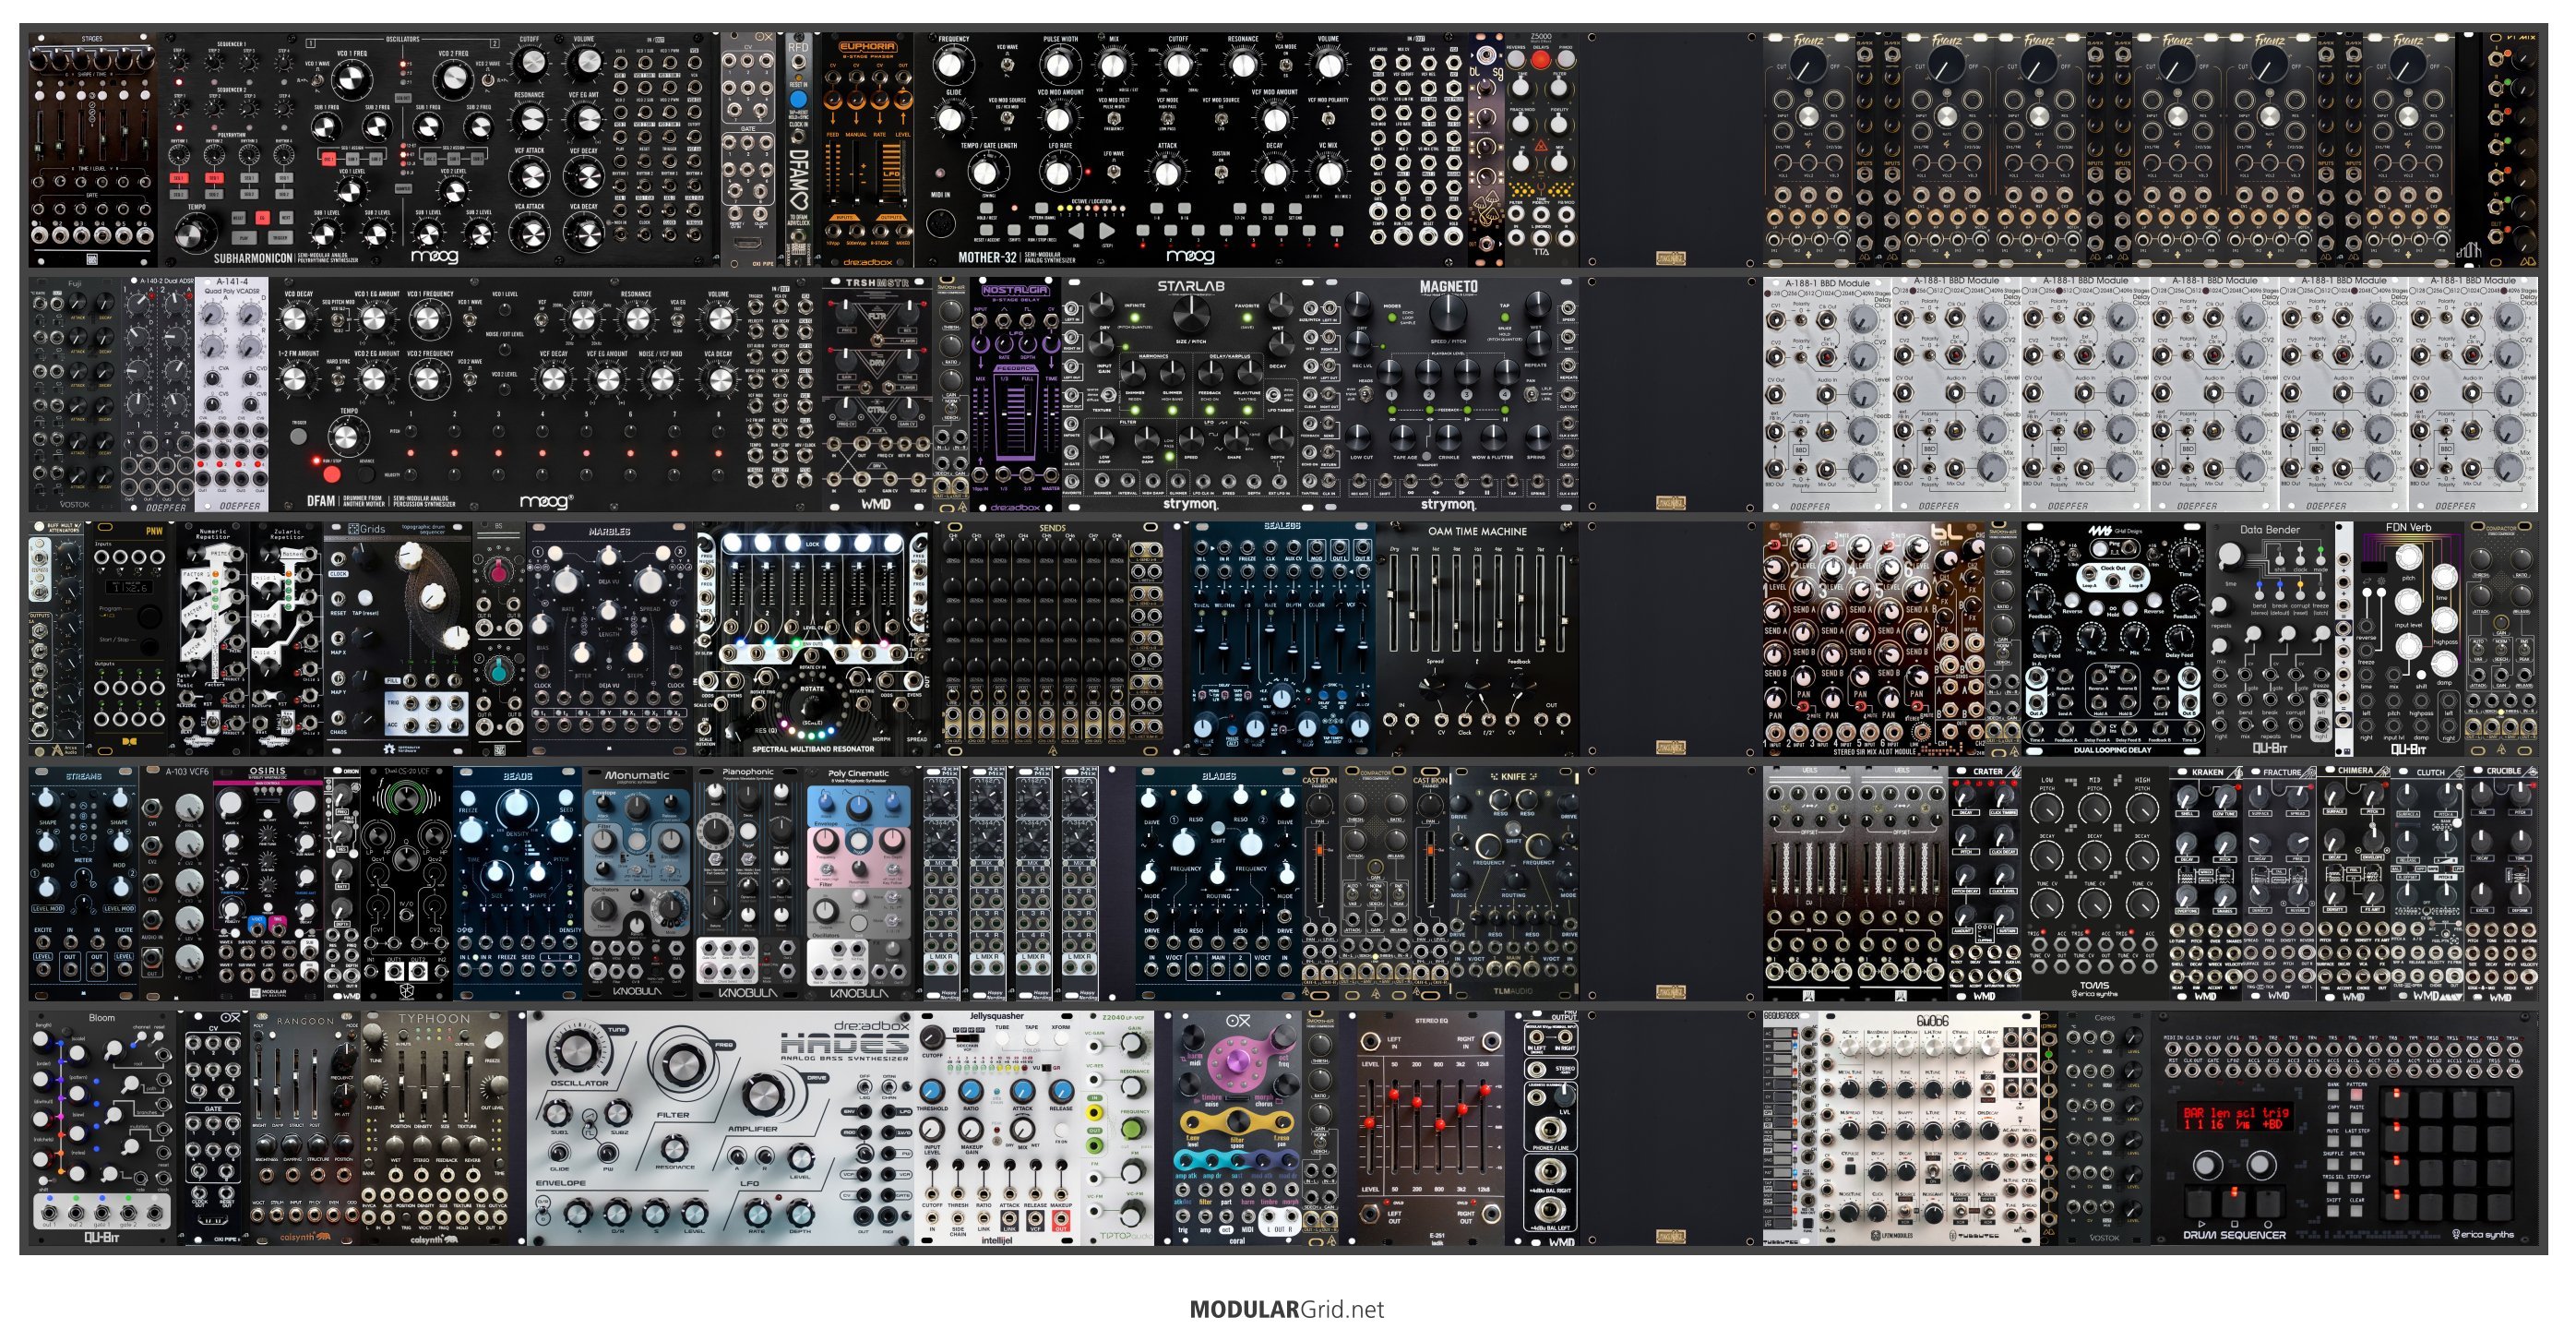Open the Qu-Bit Bloom sequencer module

coord(102,1127)
